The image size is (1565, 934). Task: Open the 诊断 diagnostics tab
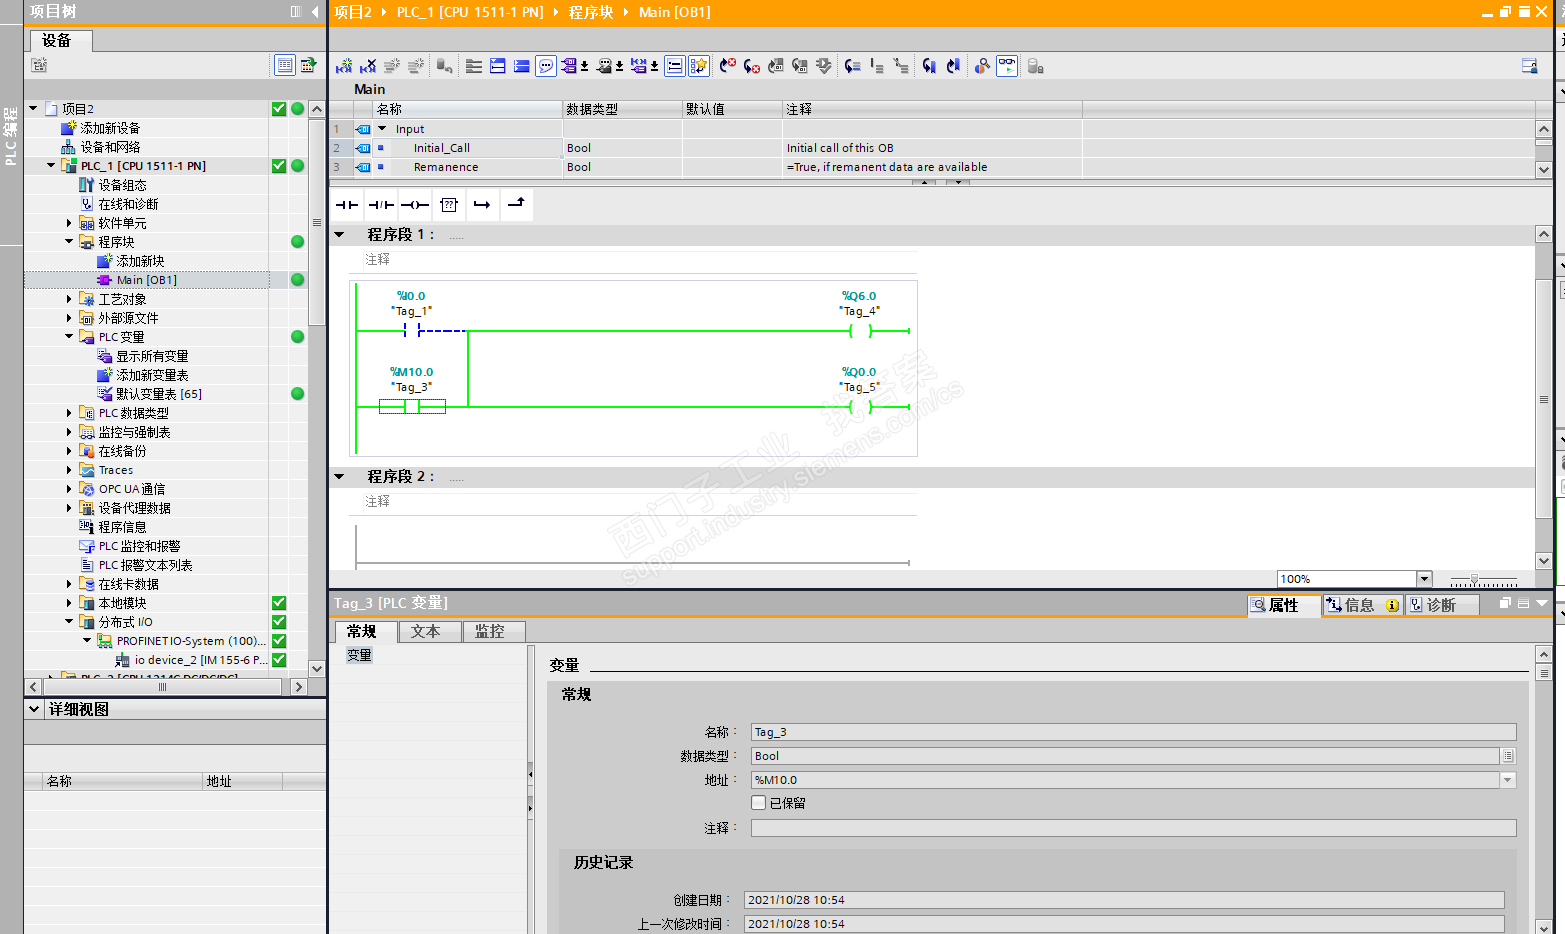click(1441, 605)
